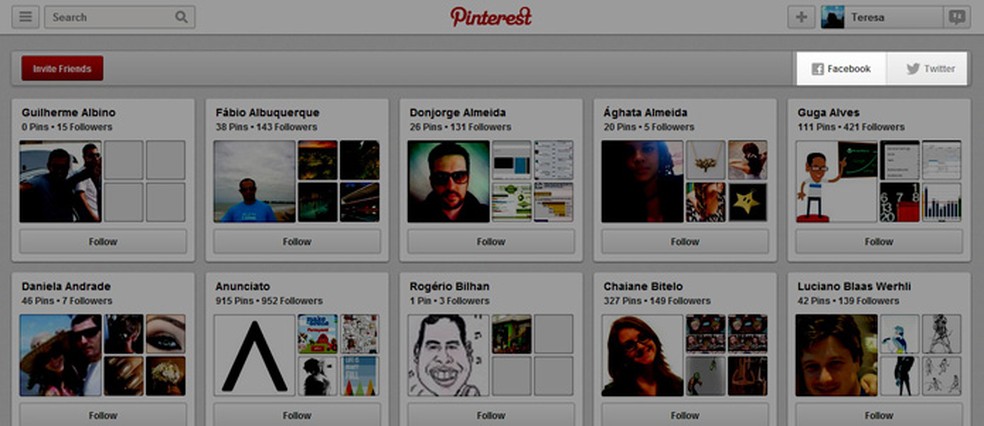Viewport: 984px width, 426px height.
Task: Click Anunciato's large logo image
Action: click(x=254, y=355)
